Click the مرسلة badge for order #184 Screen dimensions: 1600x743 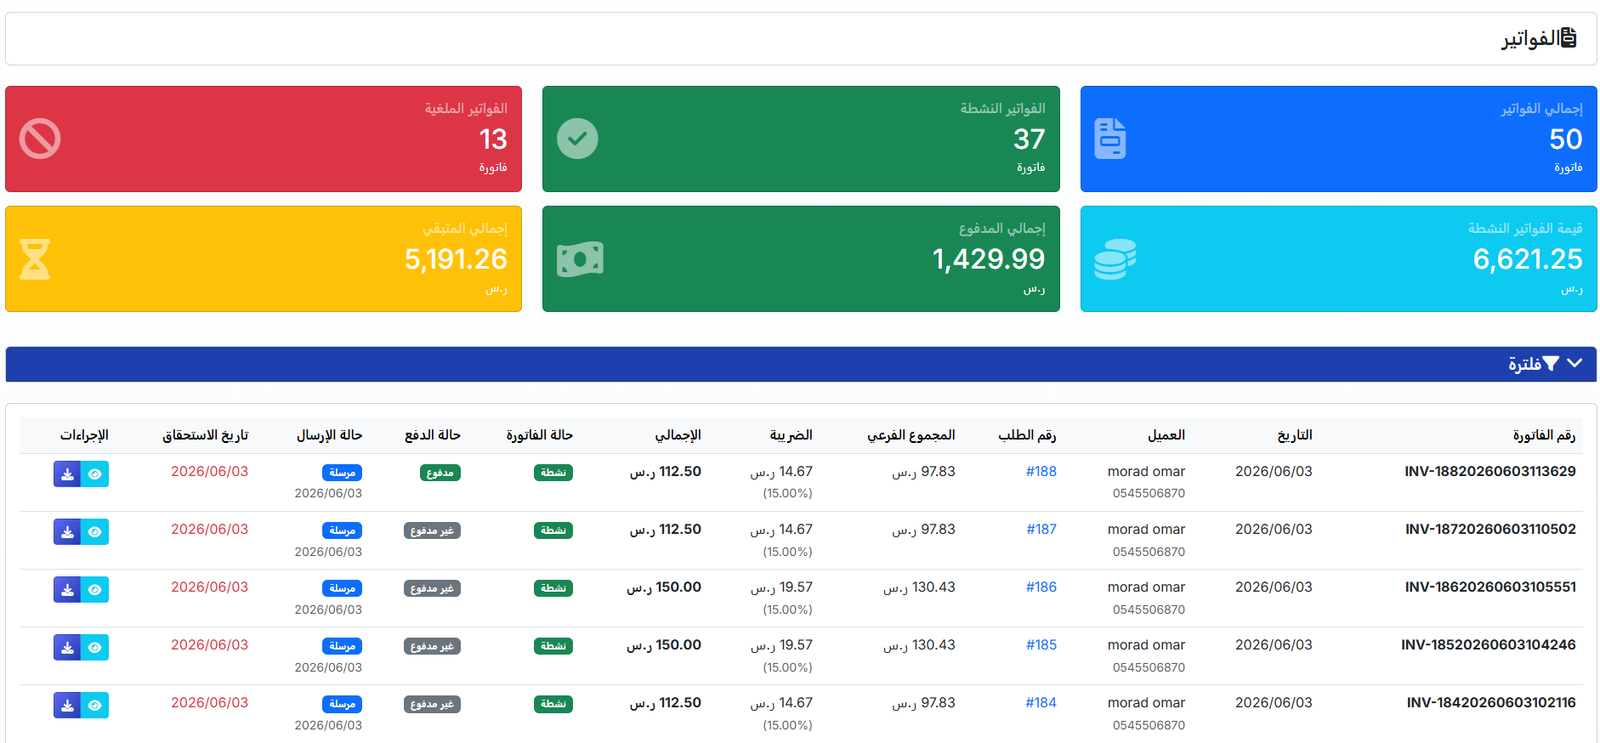[x=342, y=704]
